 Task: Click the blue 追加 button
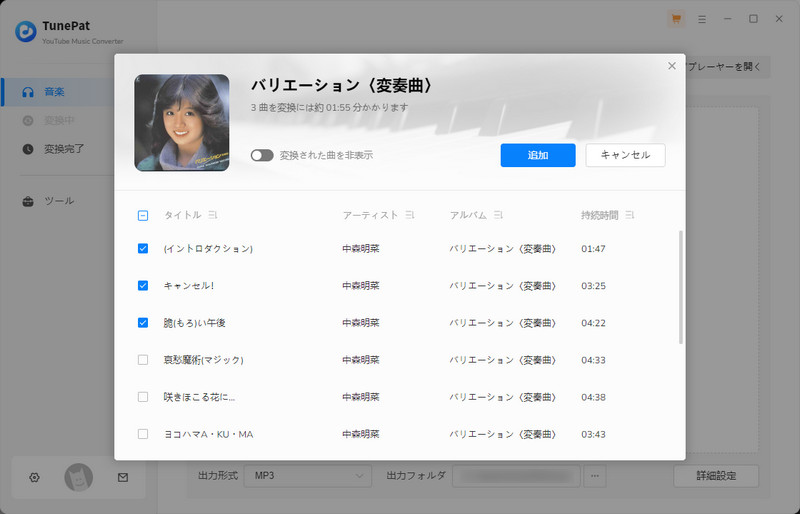[x=538, y=155]
